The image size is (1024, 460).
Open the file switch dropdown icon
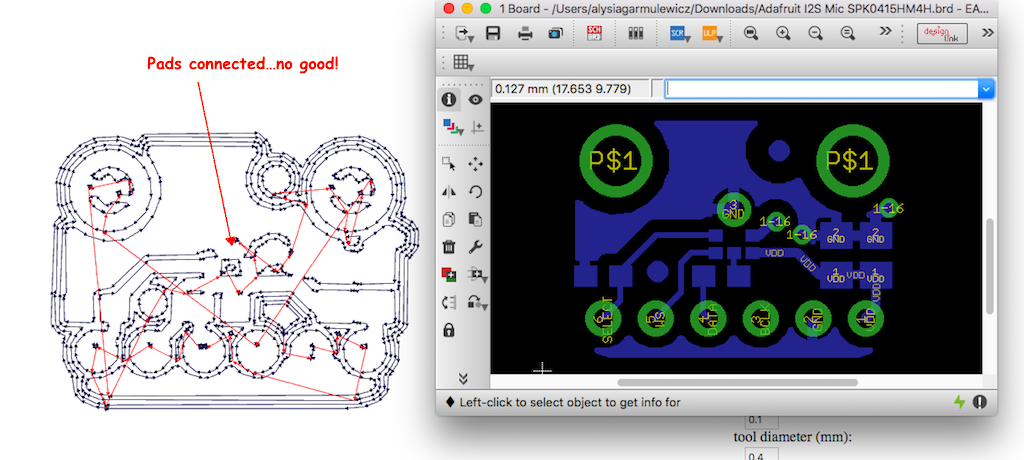(x=463, y=33)
